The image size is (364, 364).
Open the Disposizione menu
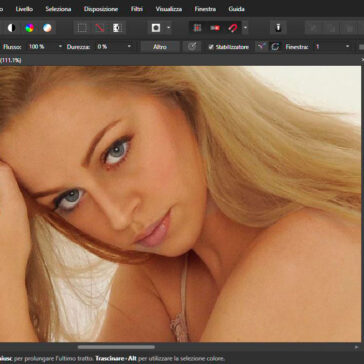click(101, 9)
